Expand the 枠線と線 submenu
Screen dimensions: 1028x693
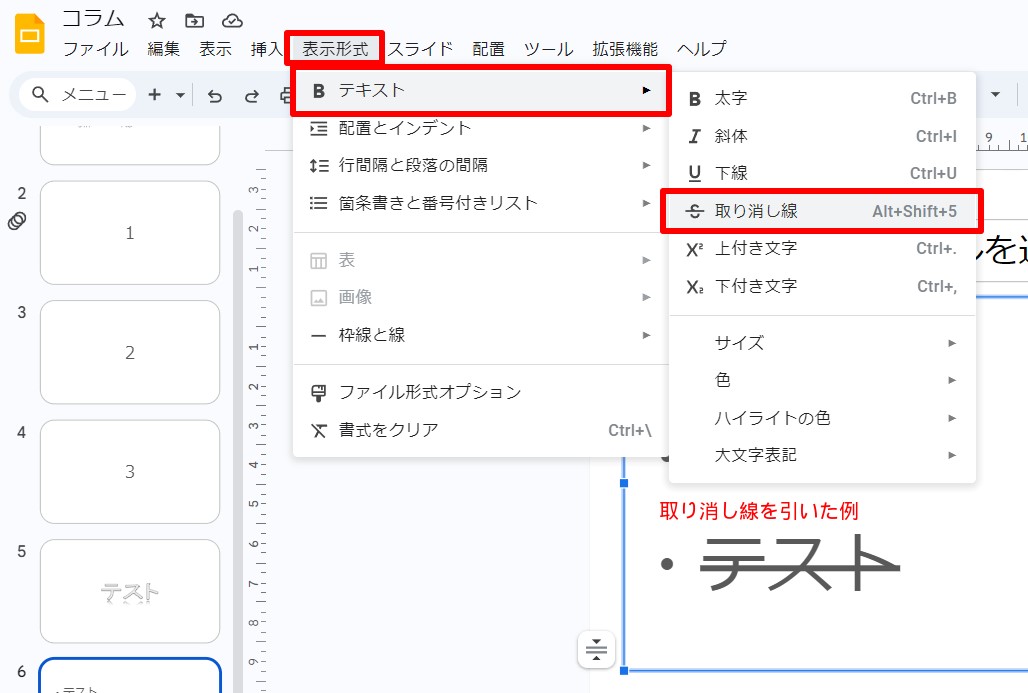tap(481, 335)
